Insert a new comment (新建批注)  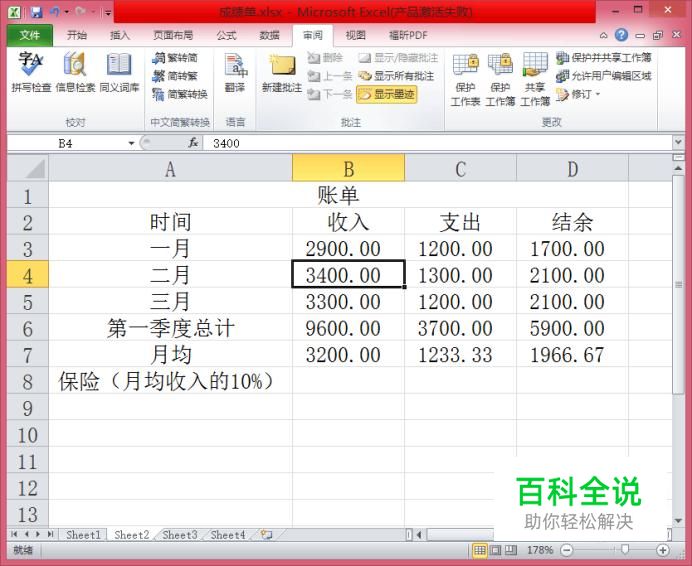(282, 72)
